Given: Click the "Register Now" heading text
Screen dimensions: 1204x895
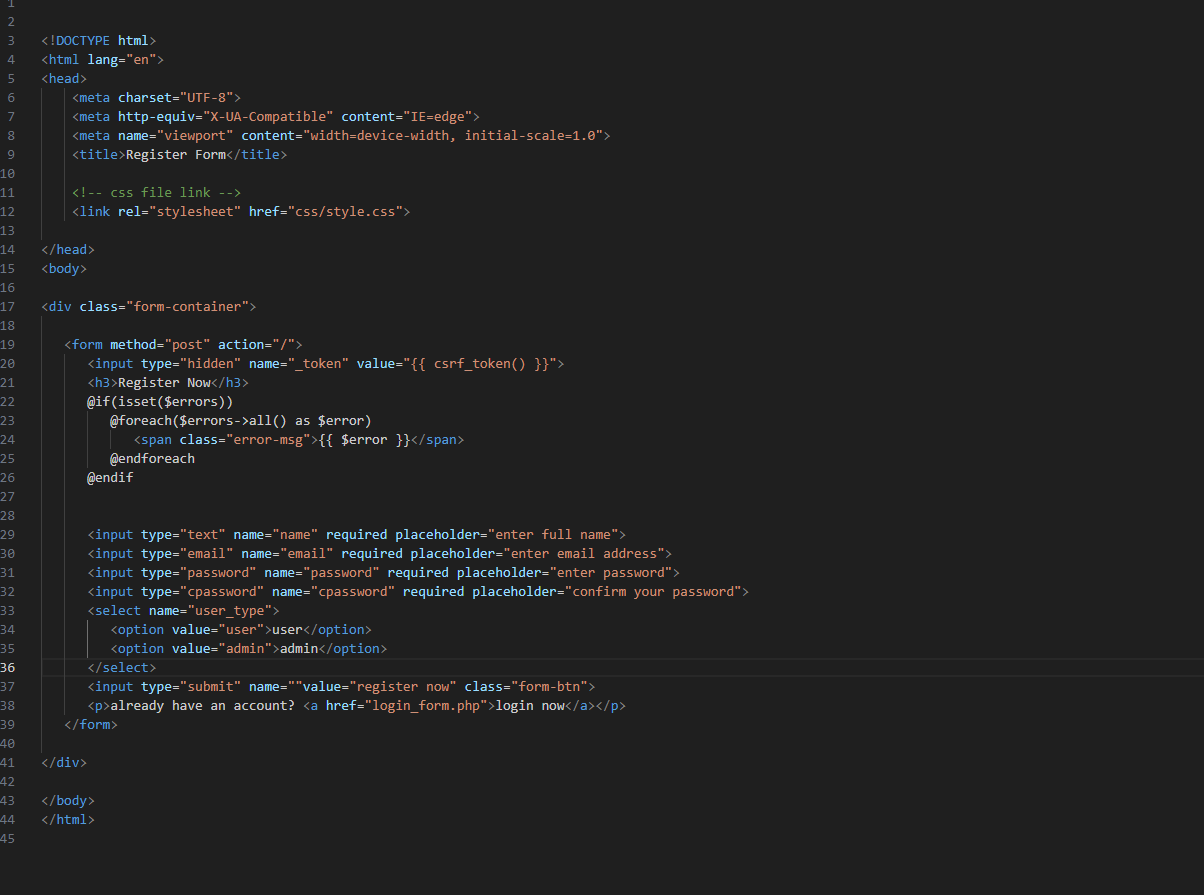Looking at the screenshot, I should (165, 383).
